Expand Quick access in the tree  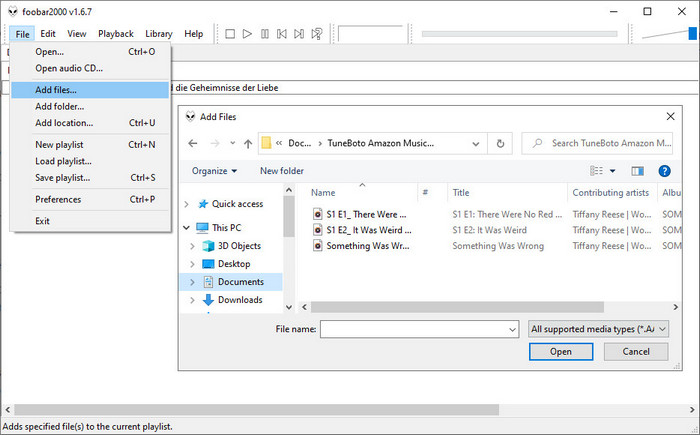coord(187,204)
